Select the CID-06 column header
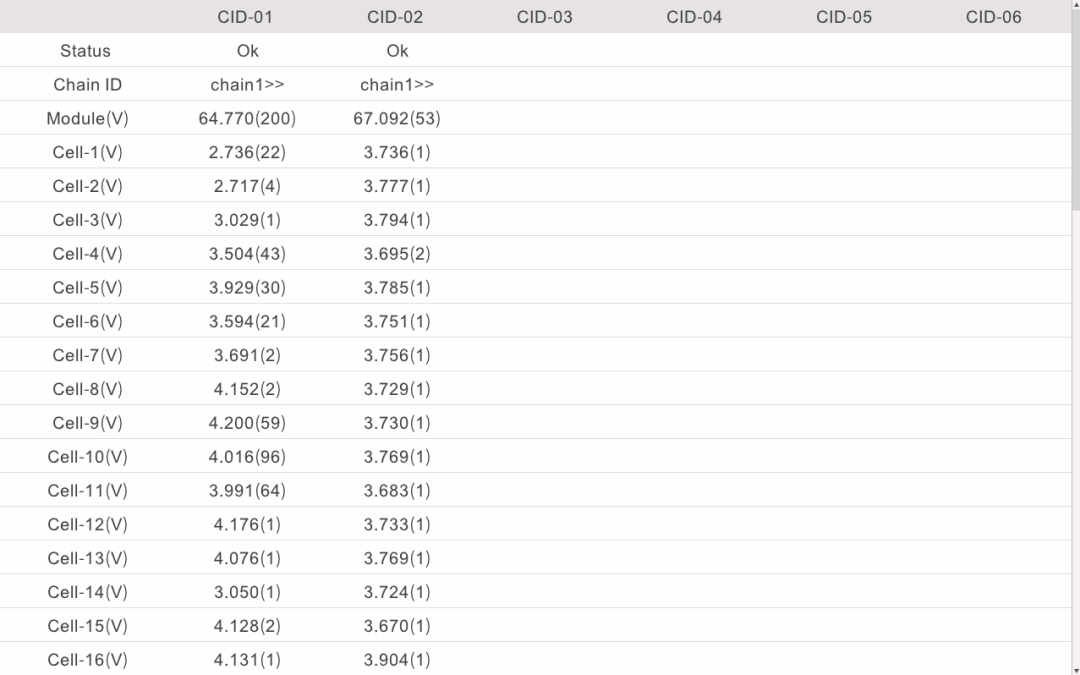 (x=994, y=17)
